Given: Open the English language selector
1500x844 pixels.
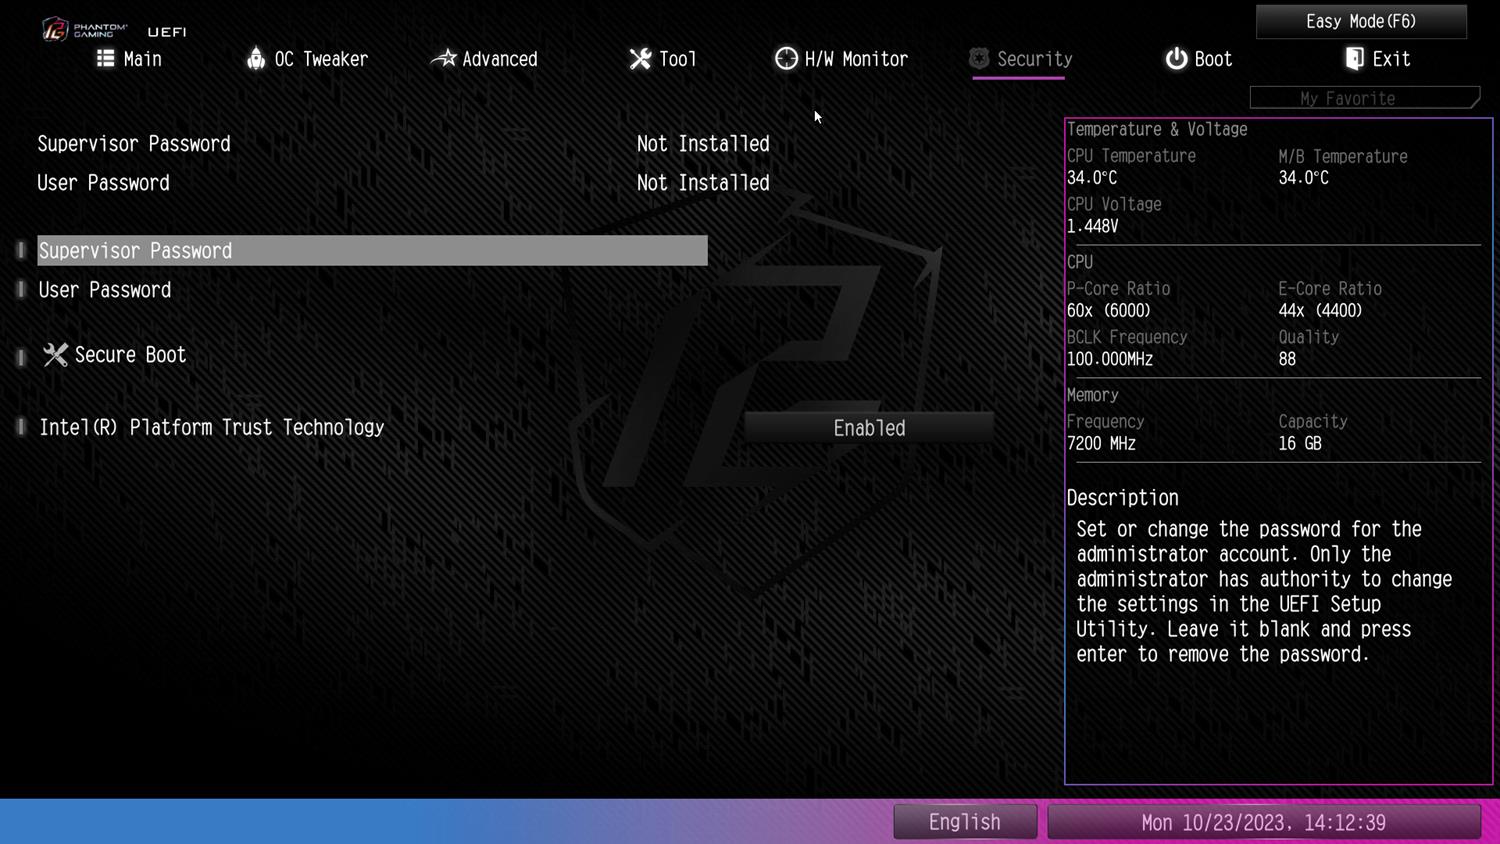Looking at the screenshot, I should [x=964, y=822].
